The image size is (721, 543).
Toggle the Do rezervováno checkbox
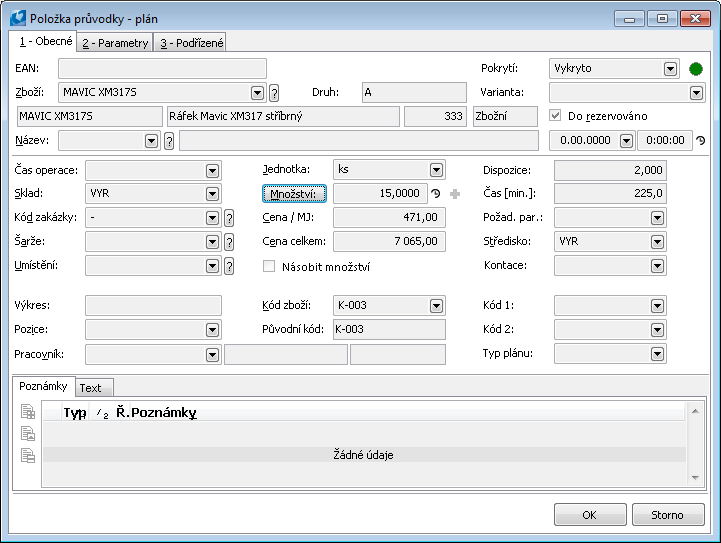556,116
